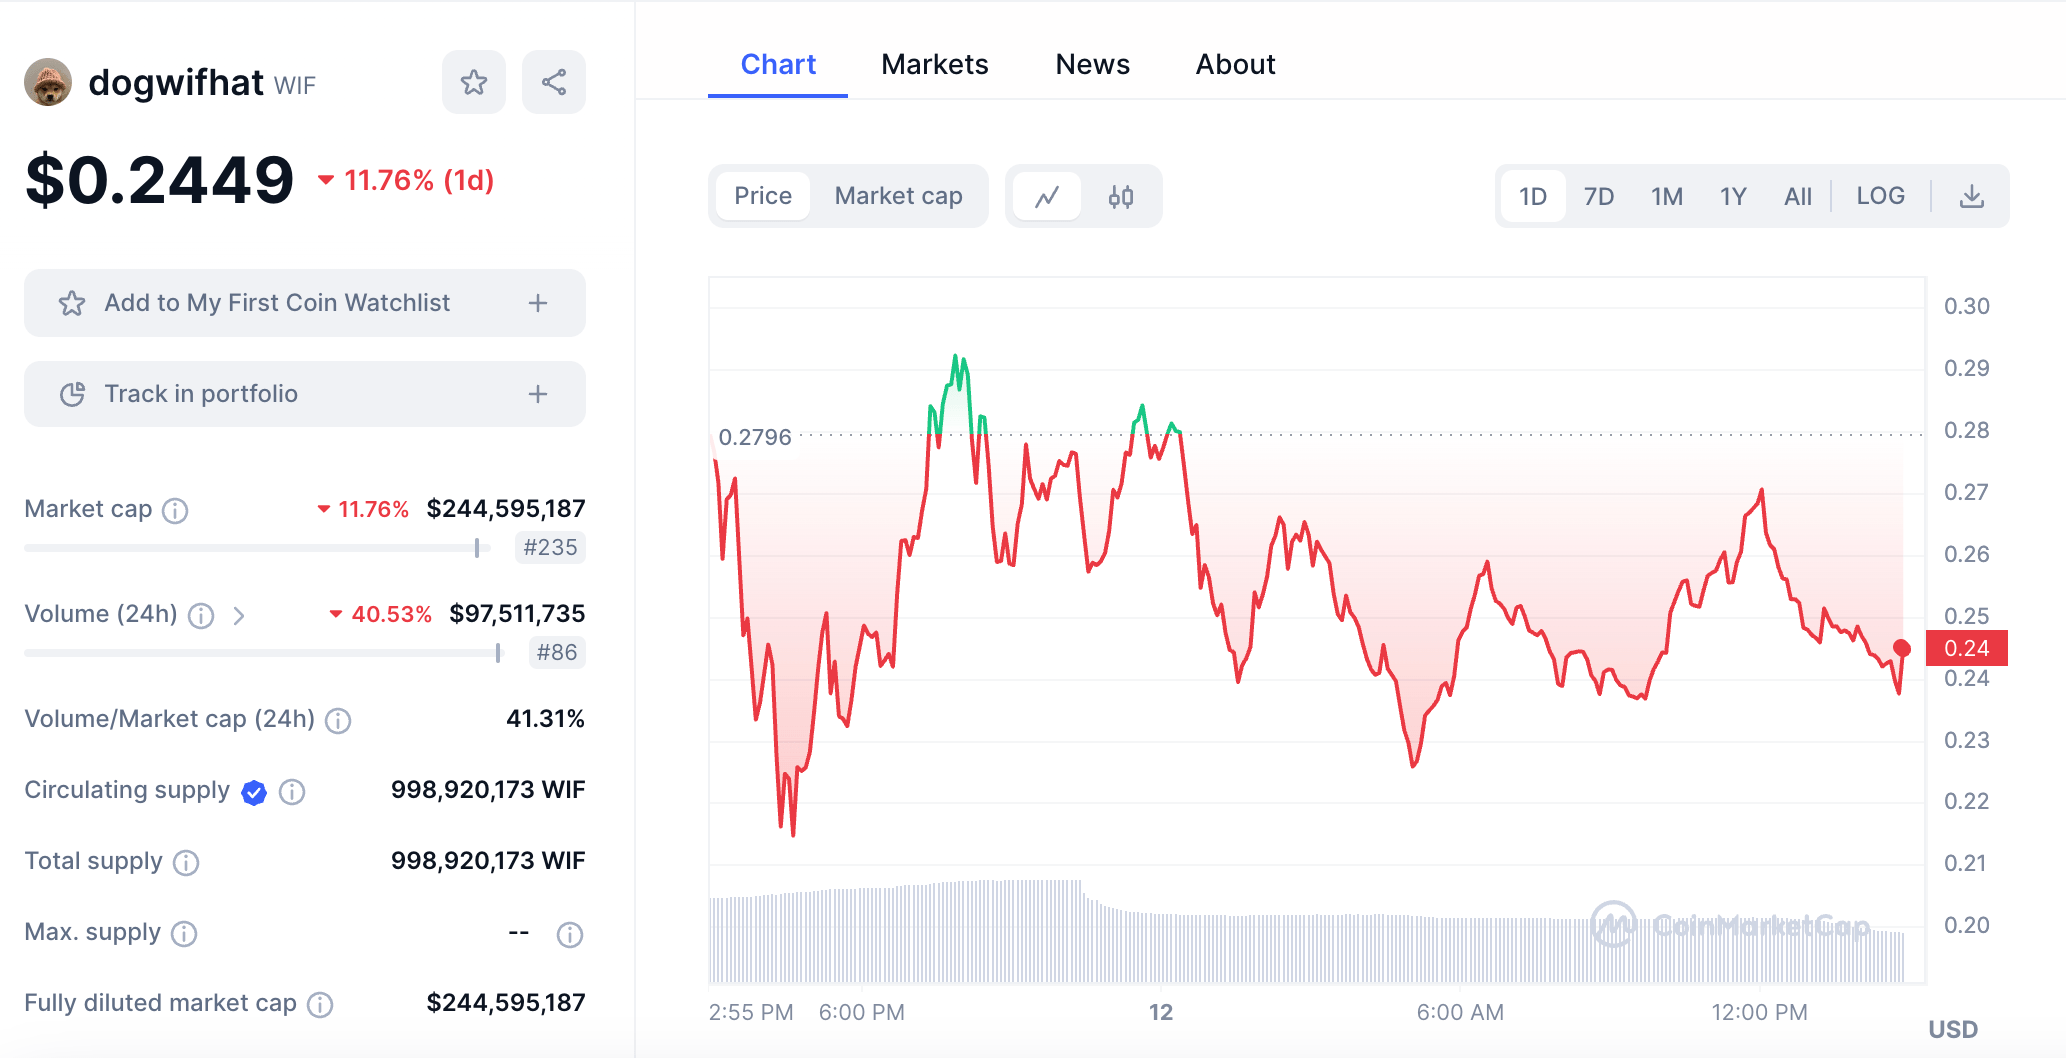Click the $244,595,187 market cap value
Viewport: 2066px width, 1058px height.
506,509
